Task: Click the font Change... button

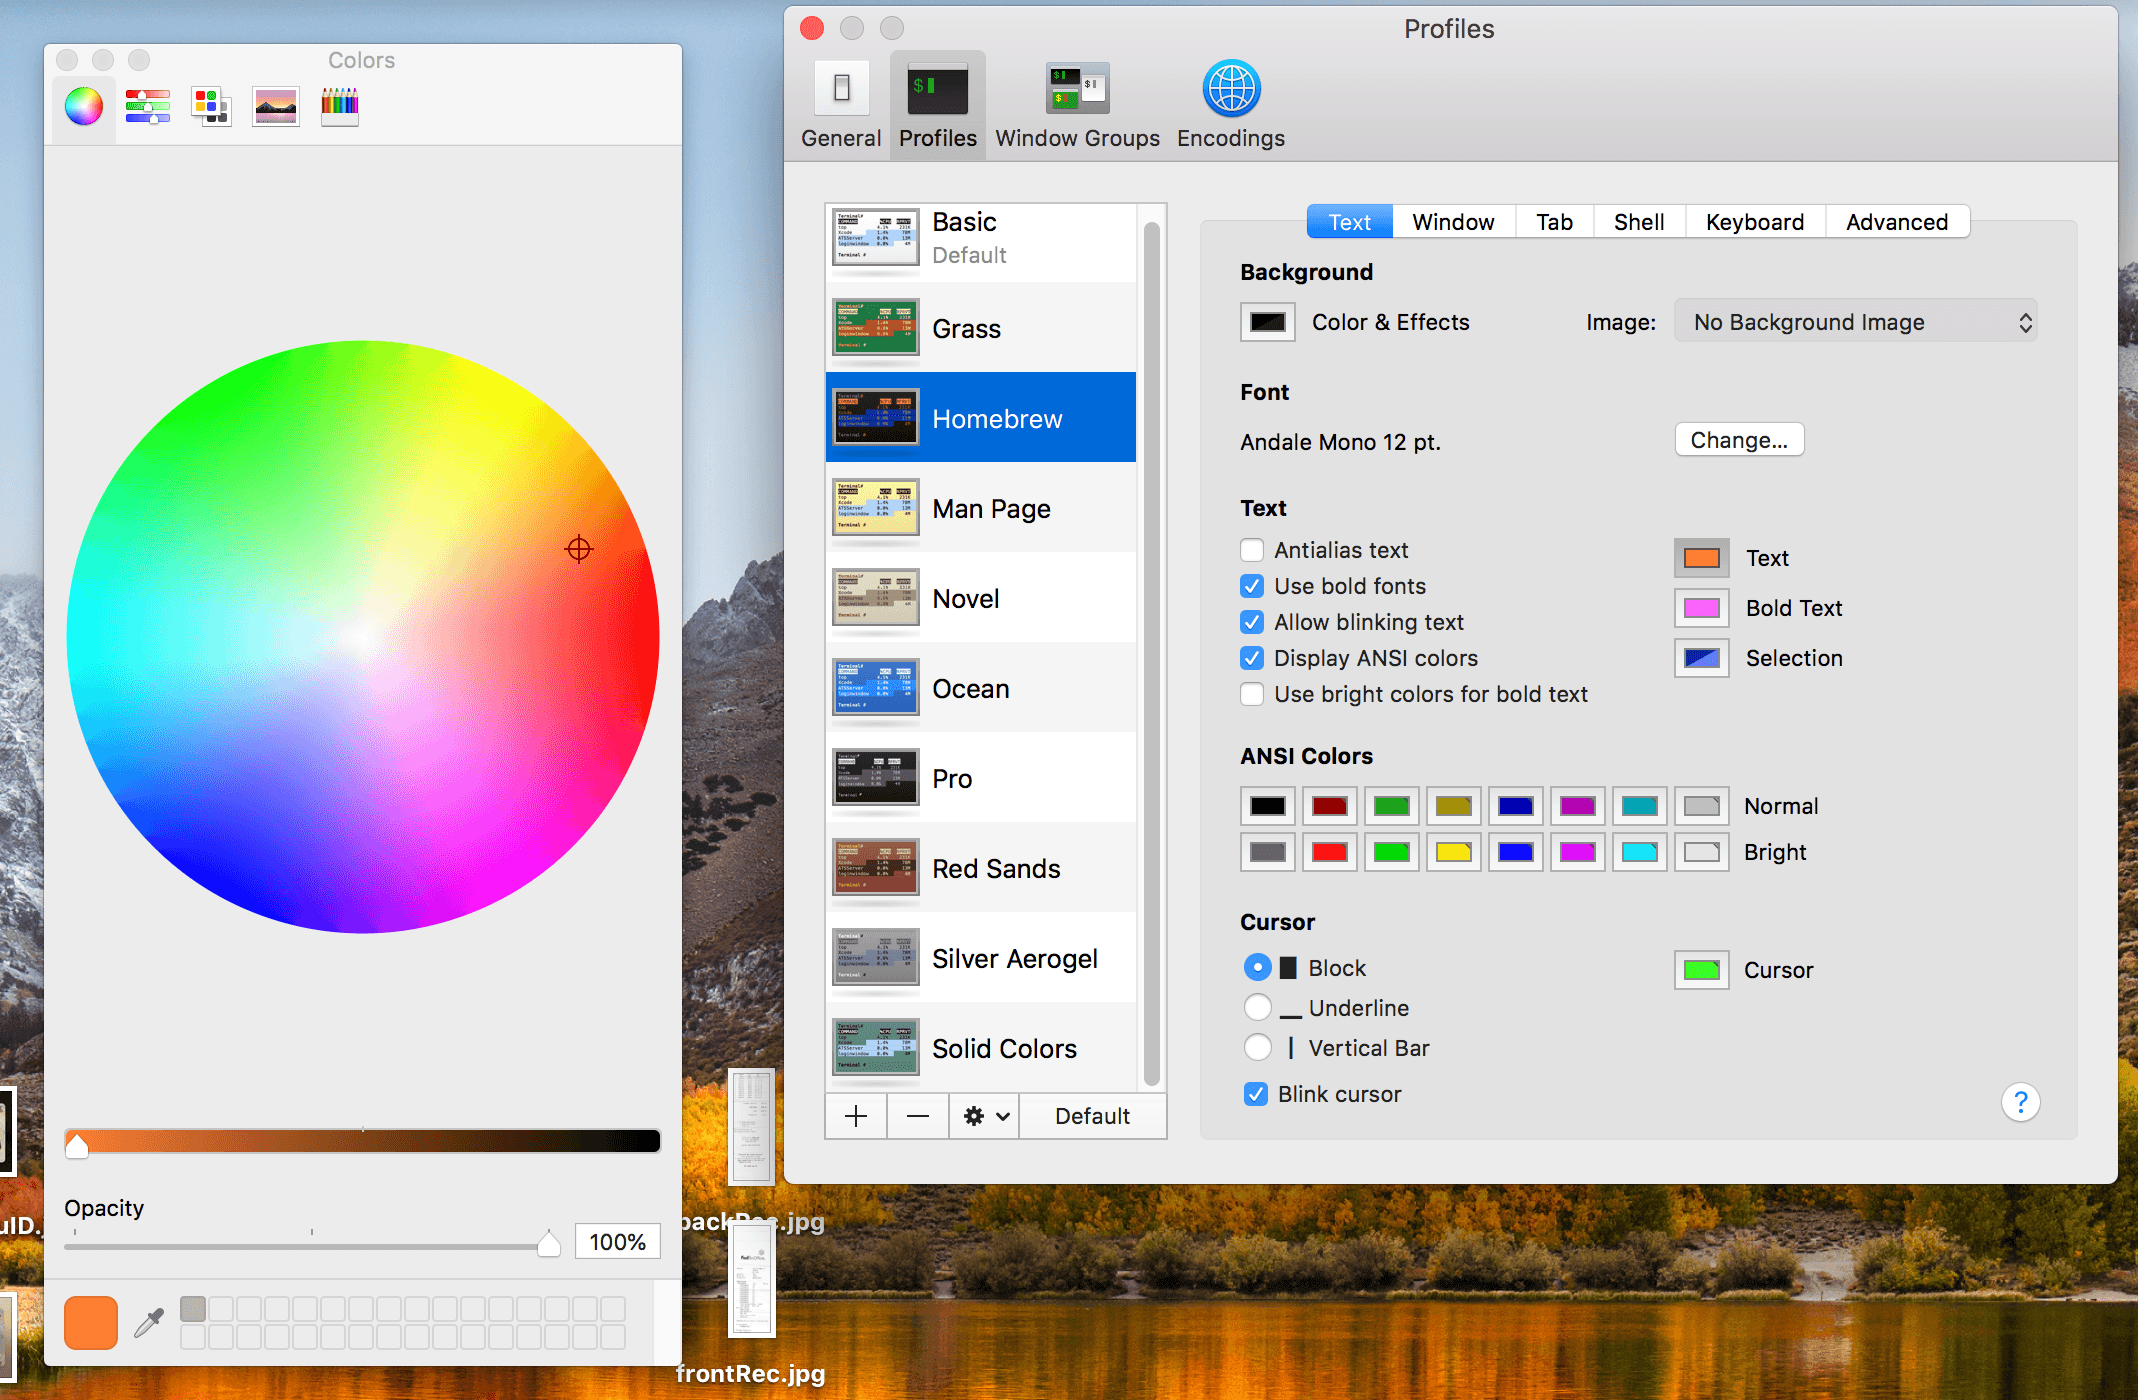Action: pyautogui.click(x=1738, y=440)
